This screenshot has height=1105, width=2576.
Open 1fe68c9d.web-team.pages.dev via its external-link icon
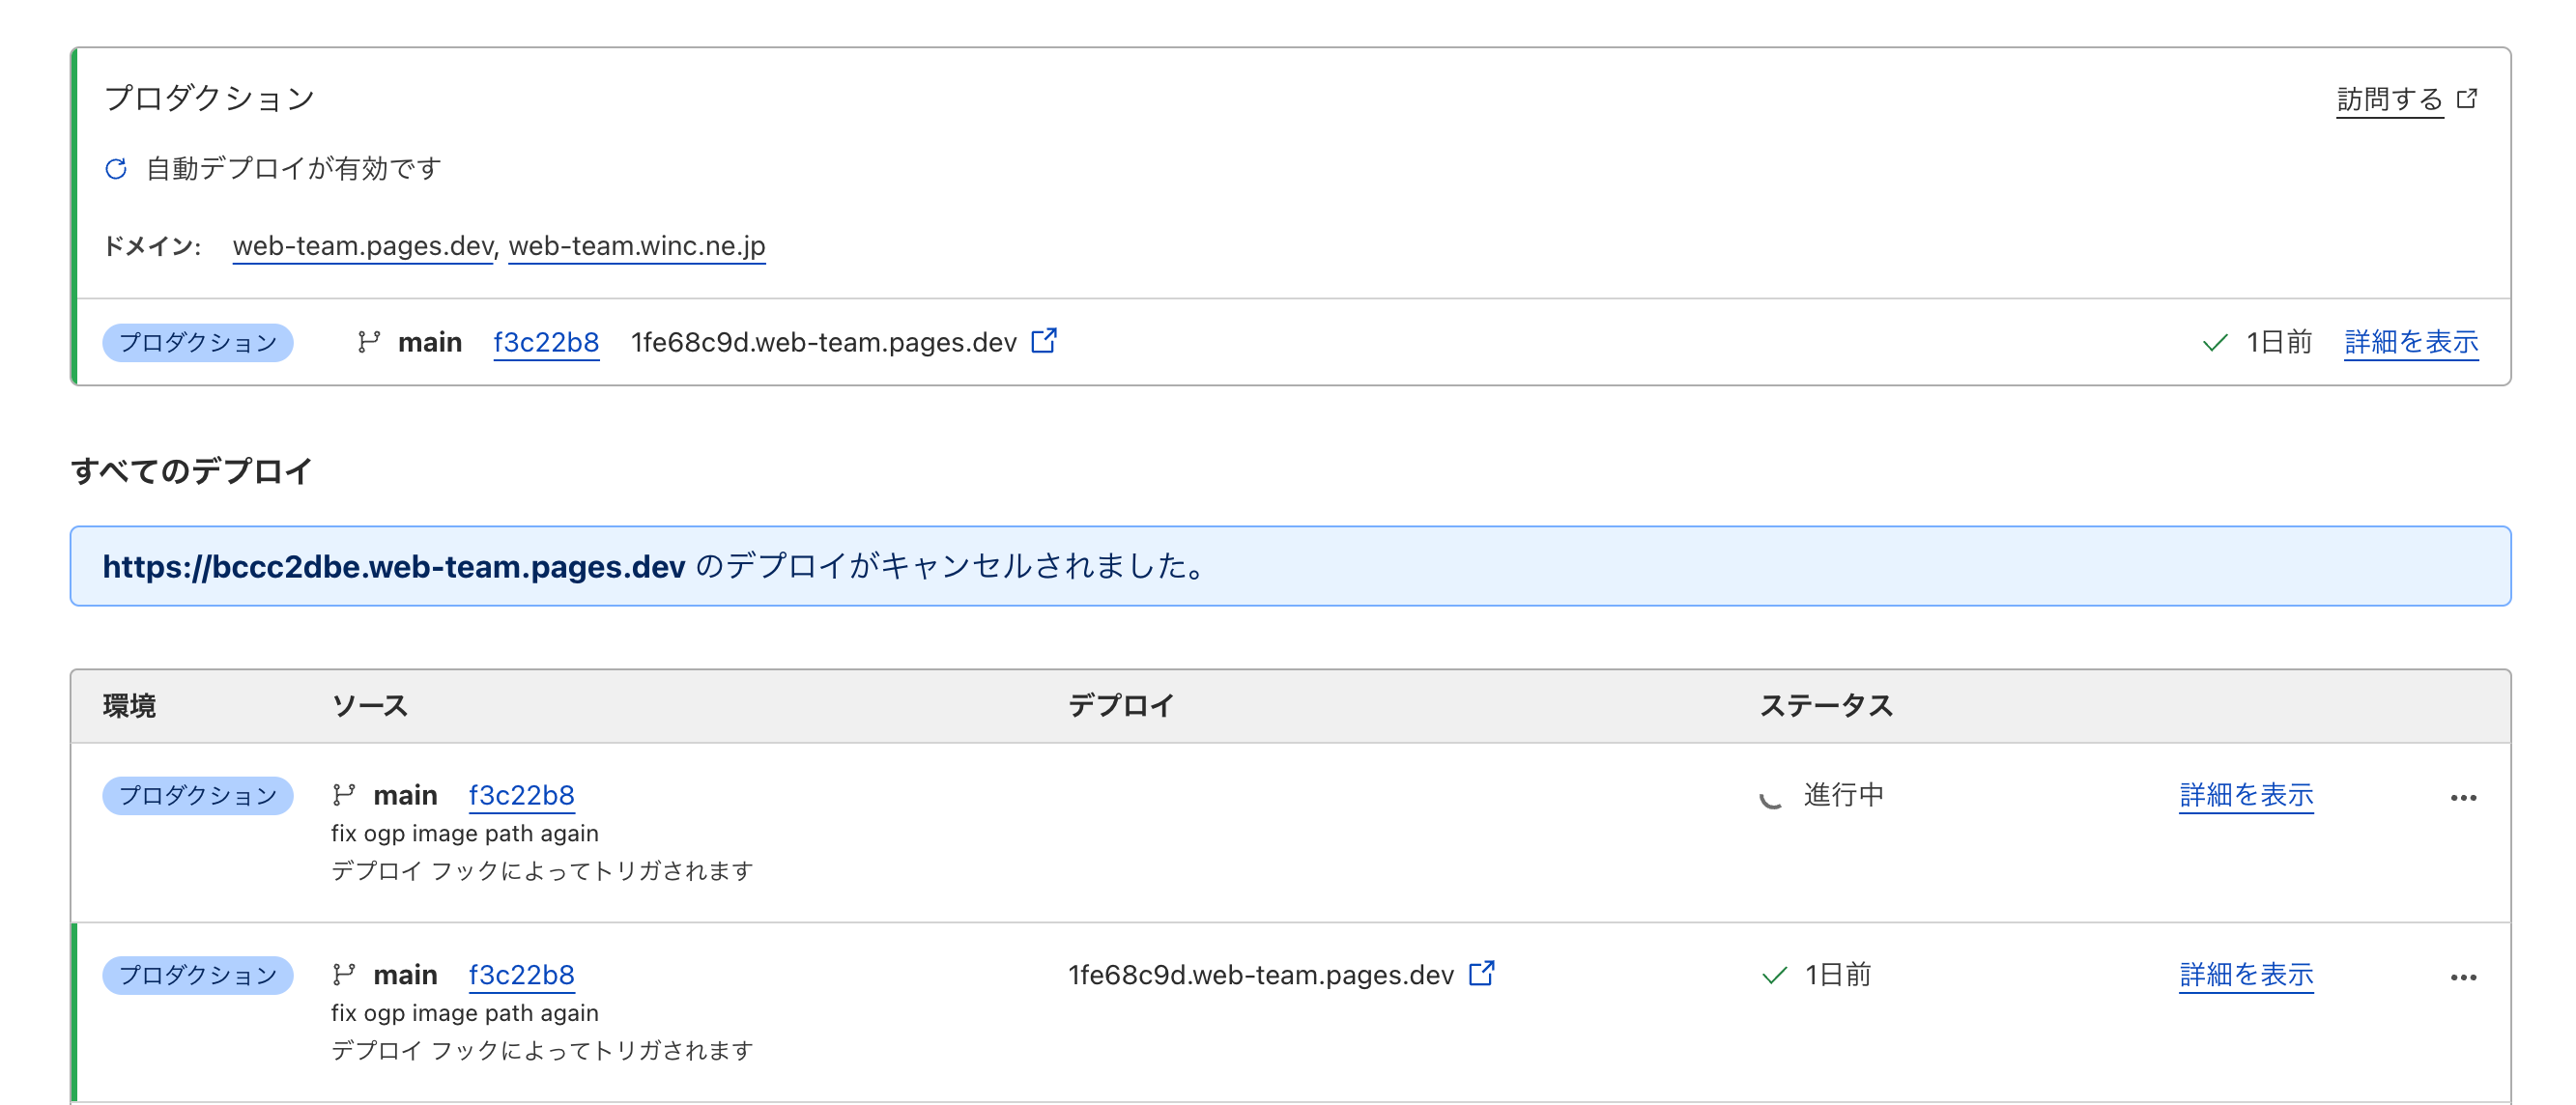[1044, 340]
